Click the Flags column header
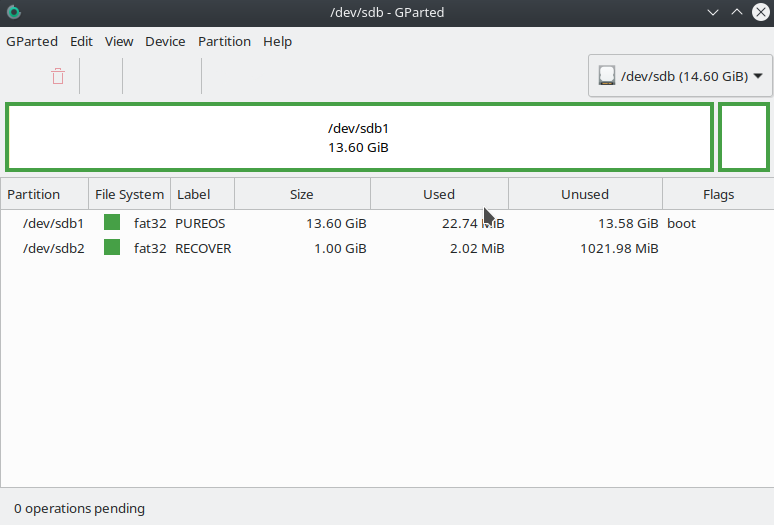The height and width of the screenshot is (525, 774). [718, 194]
